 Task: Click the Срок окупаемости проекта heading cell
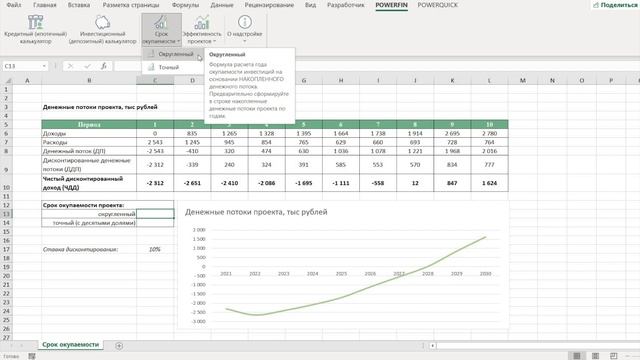click(89, 205)
